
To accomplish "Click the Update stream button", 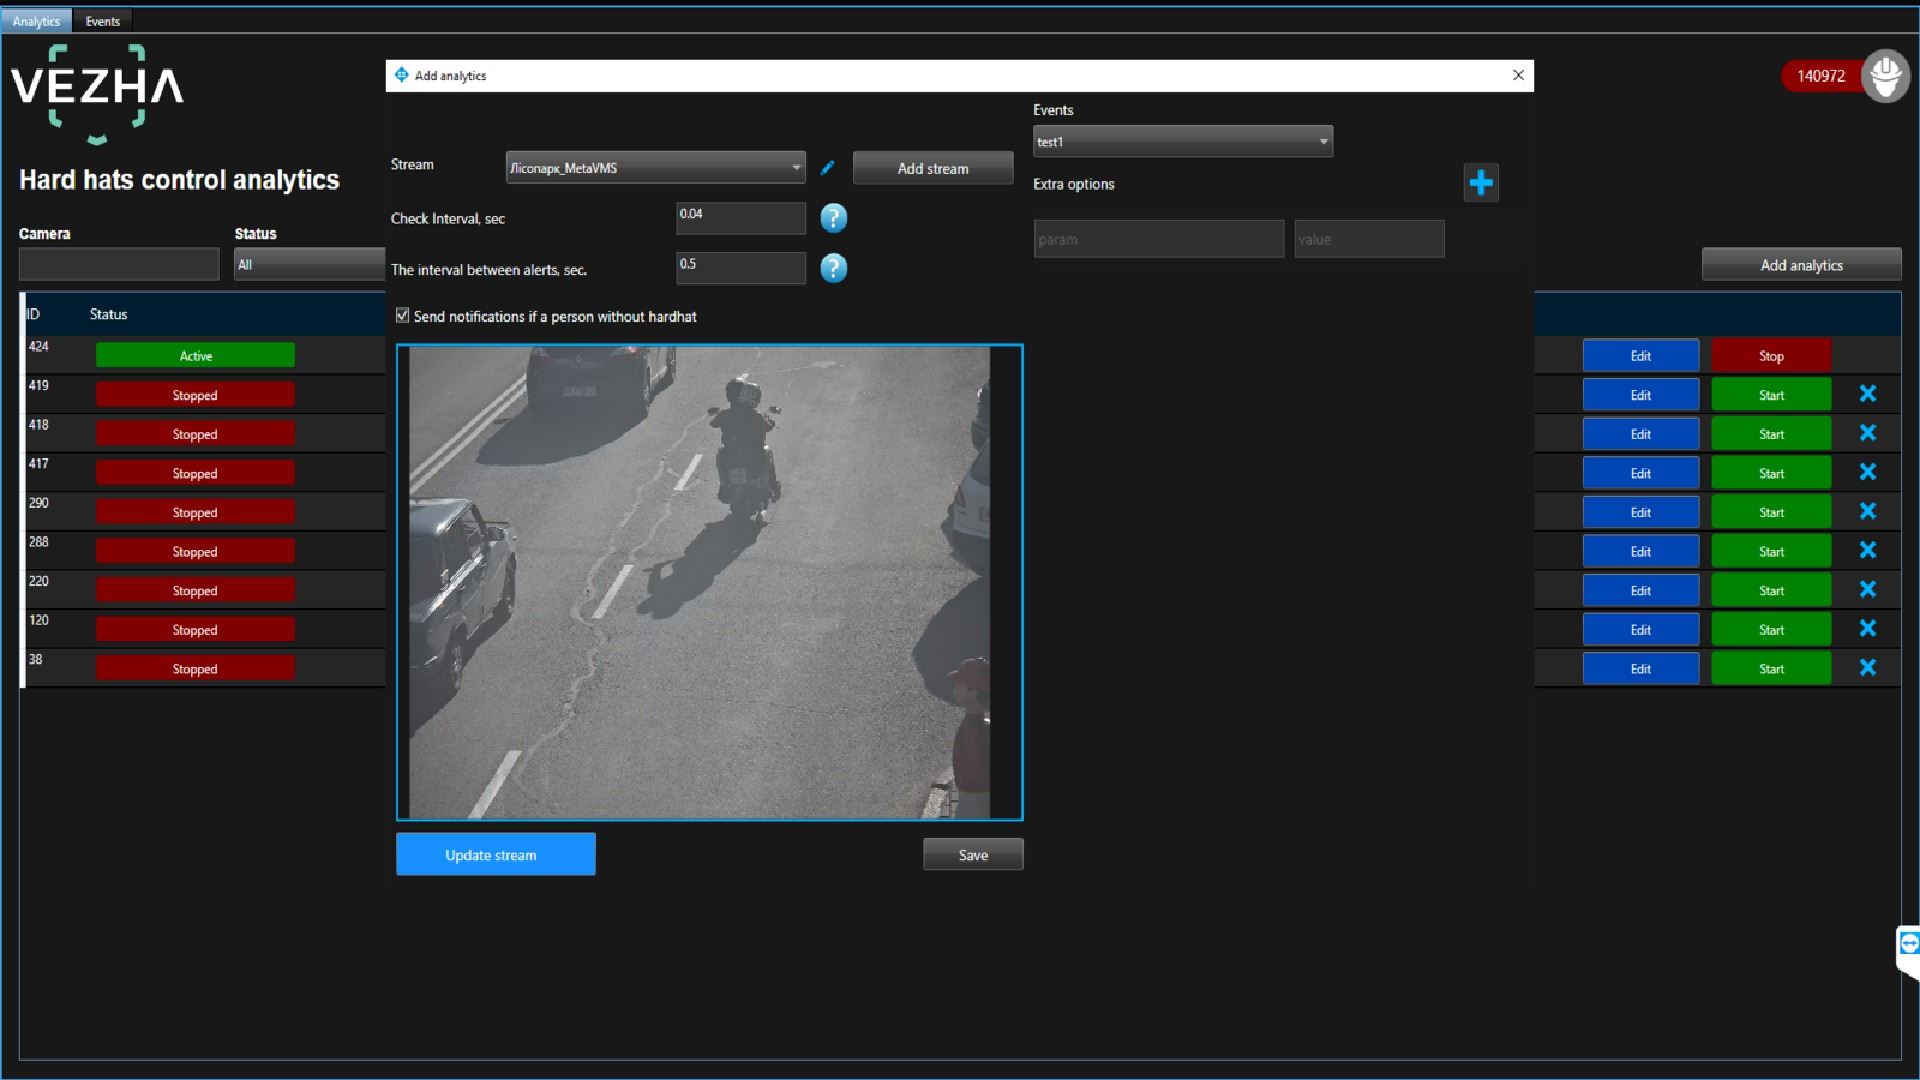I will pos(495,855).
